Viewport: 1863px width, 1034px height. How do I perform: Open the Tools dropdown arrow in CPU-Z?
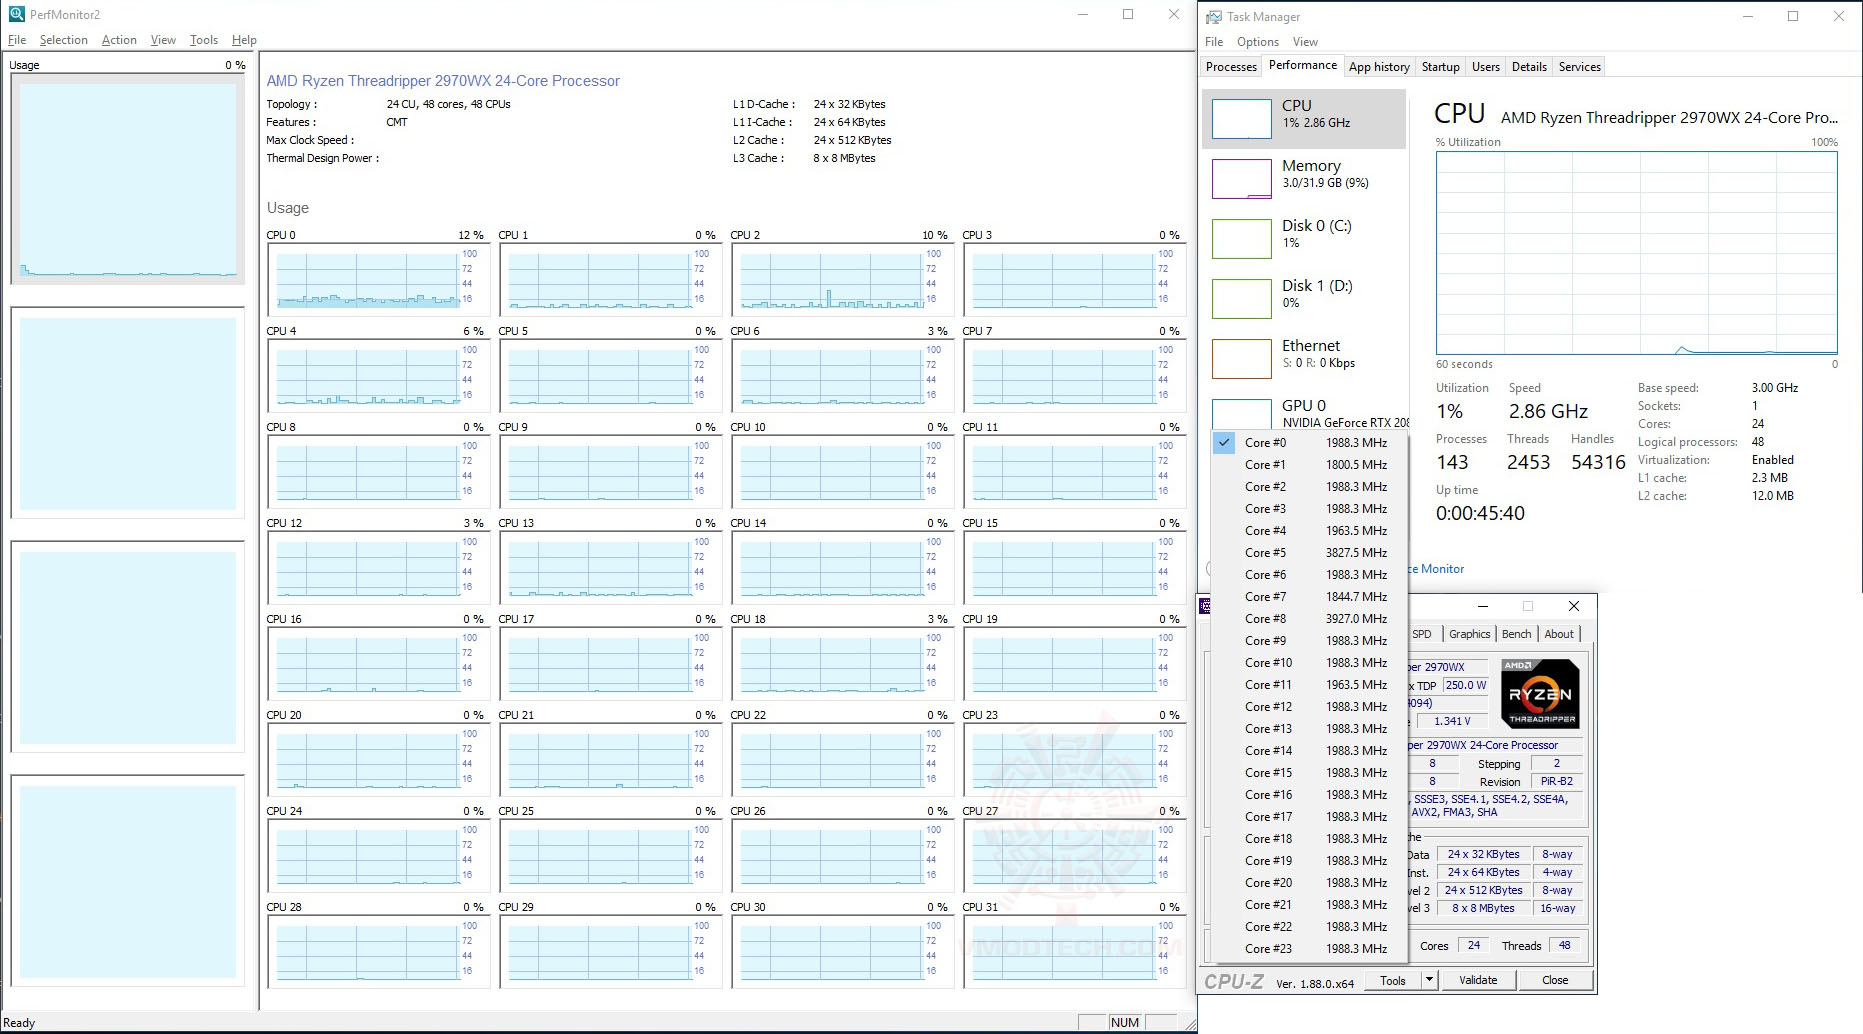pyautogui.click(x=1430, y=980)
